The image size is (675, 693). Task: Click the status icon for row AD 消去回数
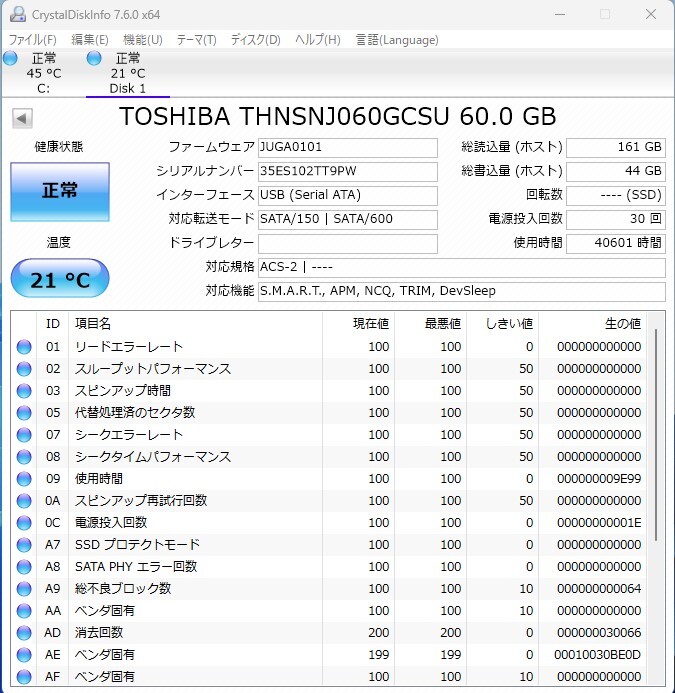point(24,633)
